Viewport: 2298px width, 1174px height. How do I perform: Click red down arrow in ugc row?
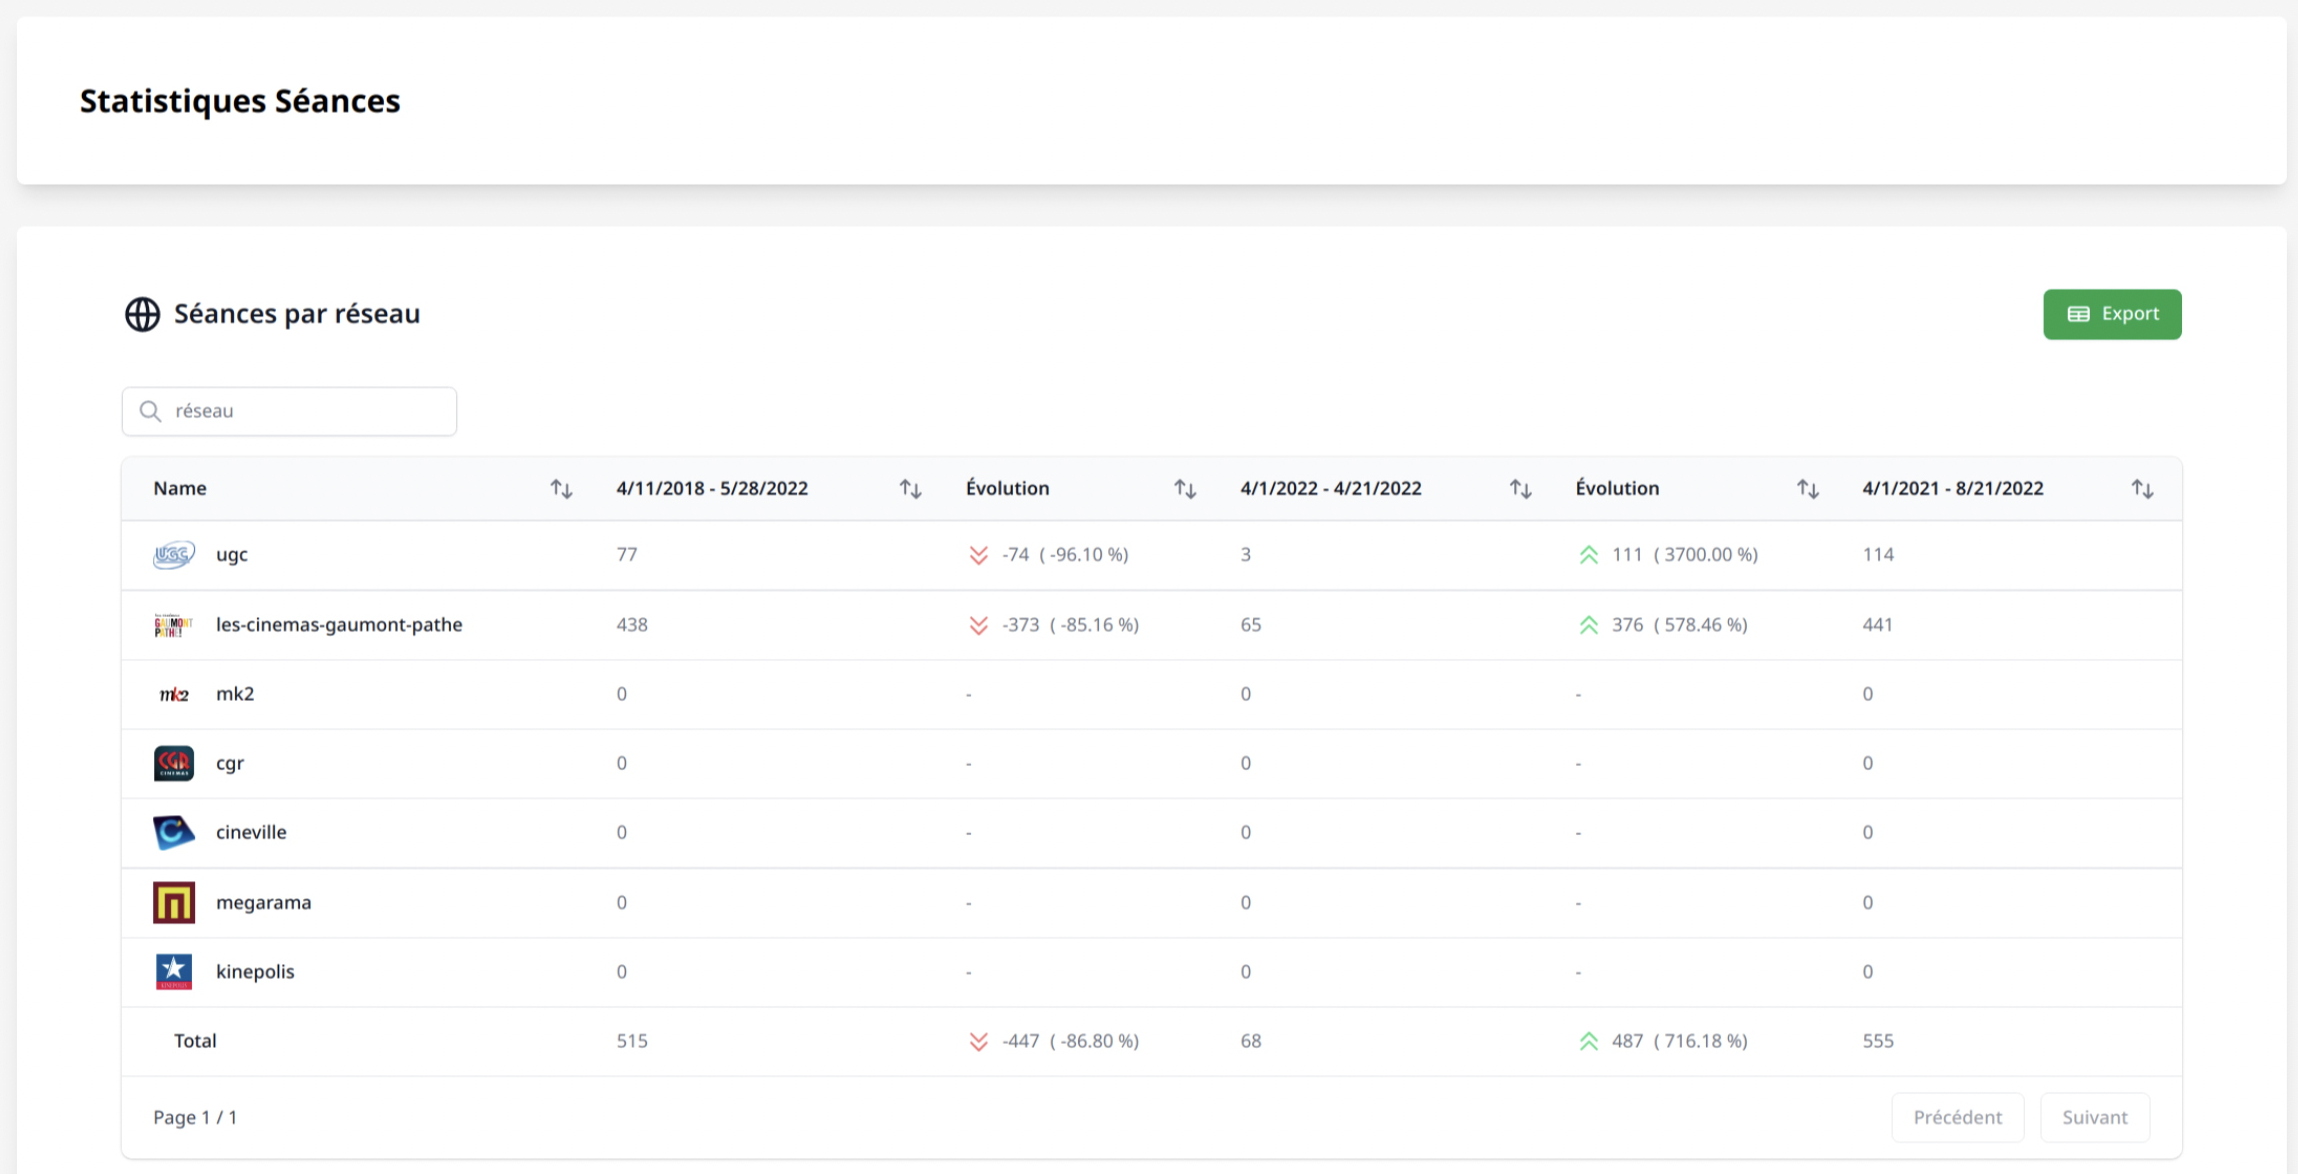pos(979,555)
